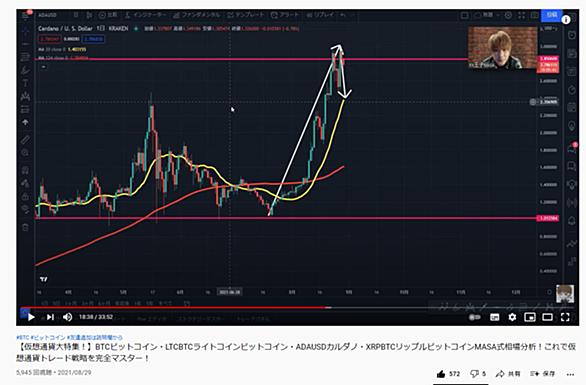This screenshot has width=586, height=385.
Task: Click the MA 20 close indicator label
Action: tap(52, 49)
